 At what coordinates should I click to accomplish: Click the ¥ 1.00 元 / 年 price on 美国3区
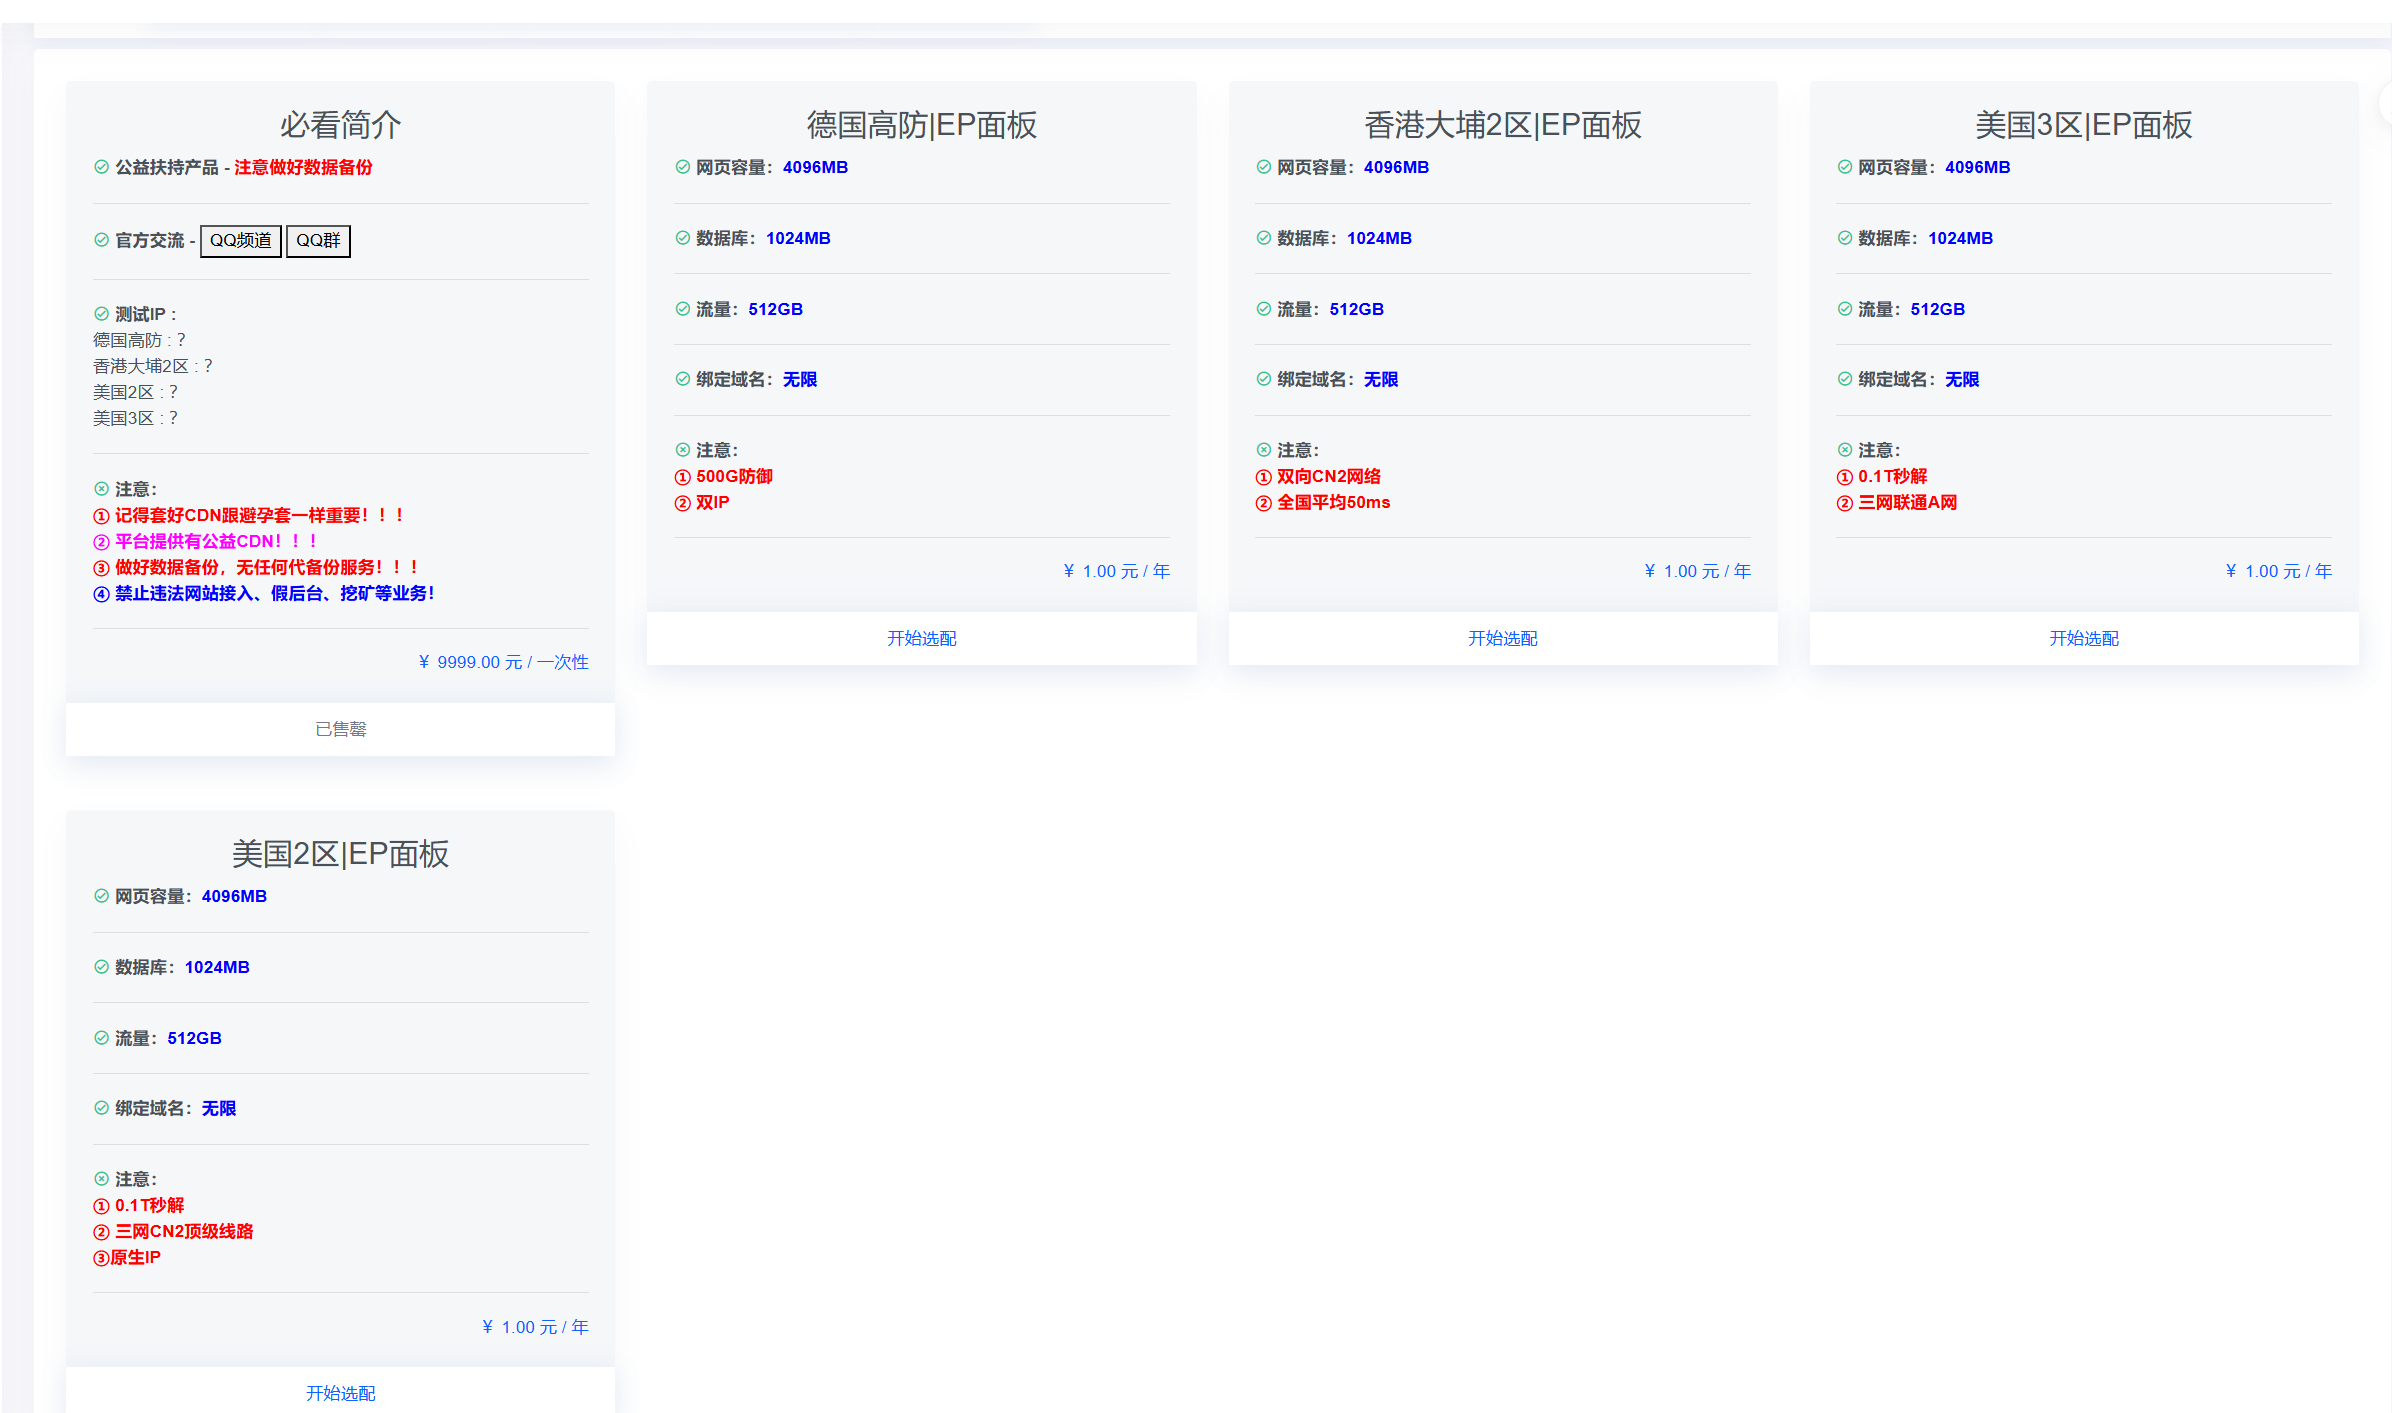coord(2278,571)
